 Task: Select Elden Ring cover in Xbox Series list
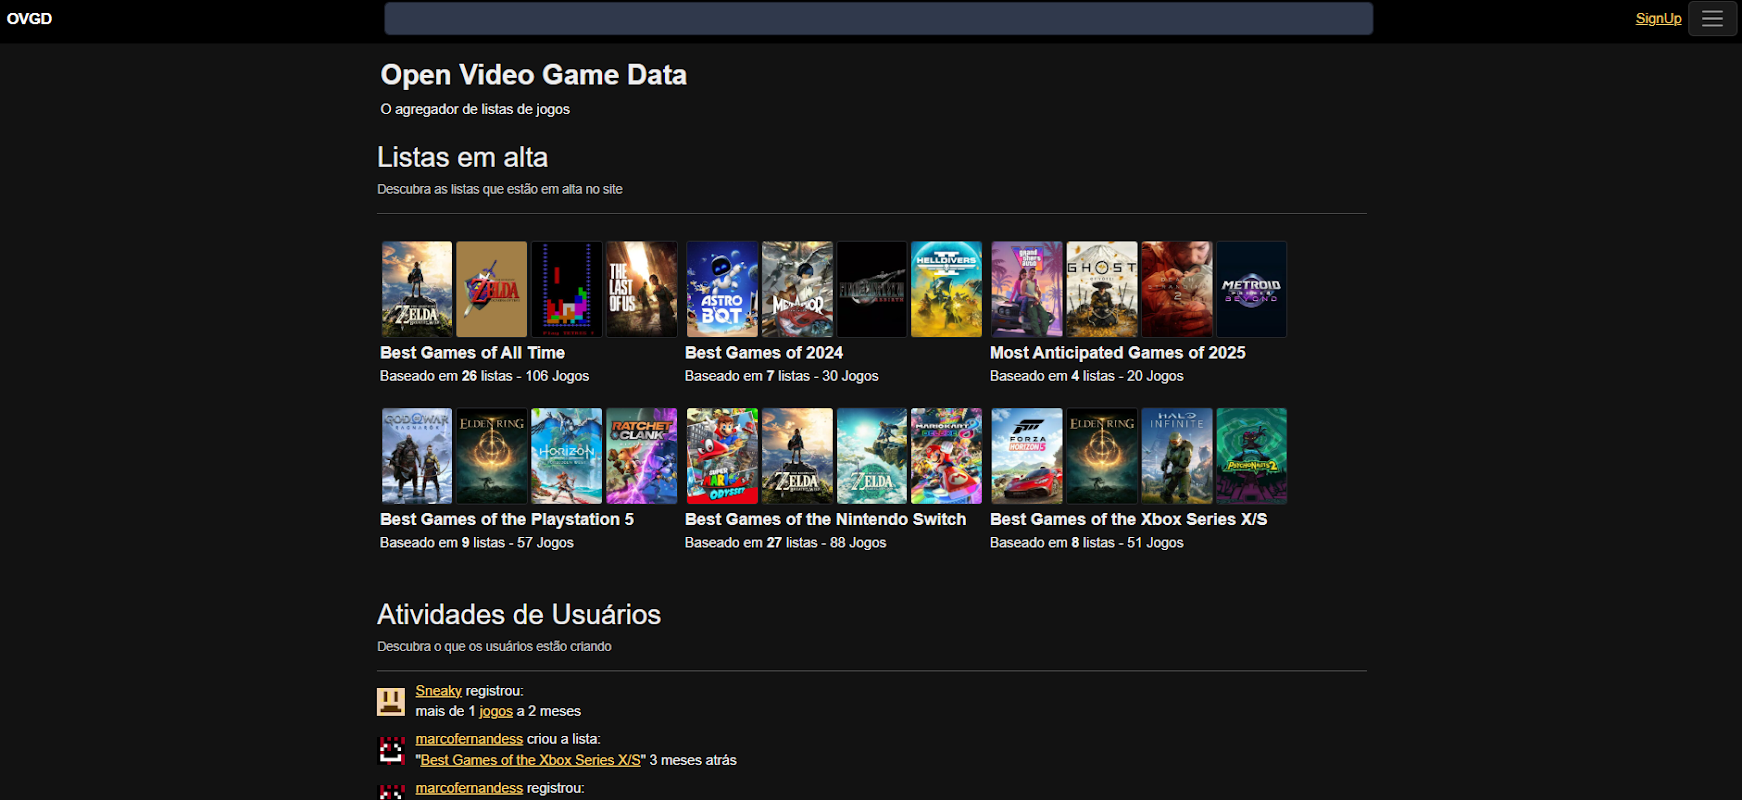point(1102,456)
